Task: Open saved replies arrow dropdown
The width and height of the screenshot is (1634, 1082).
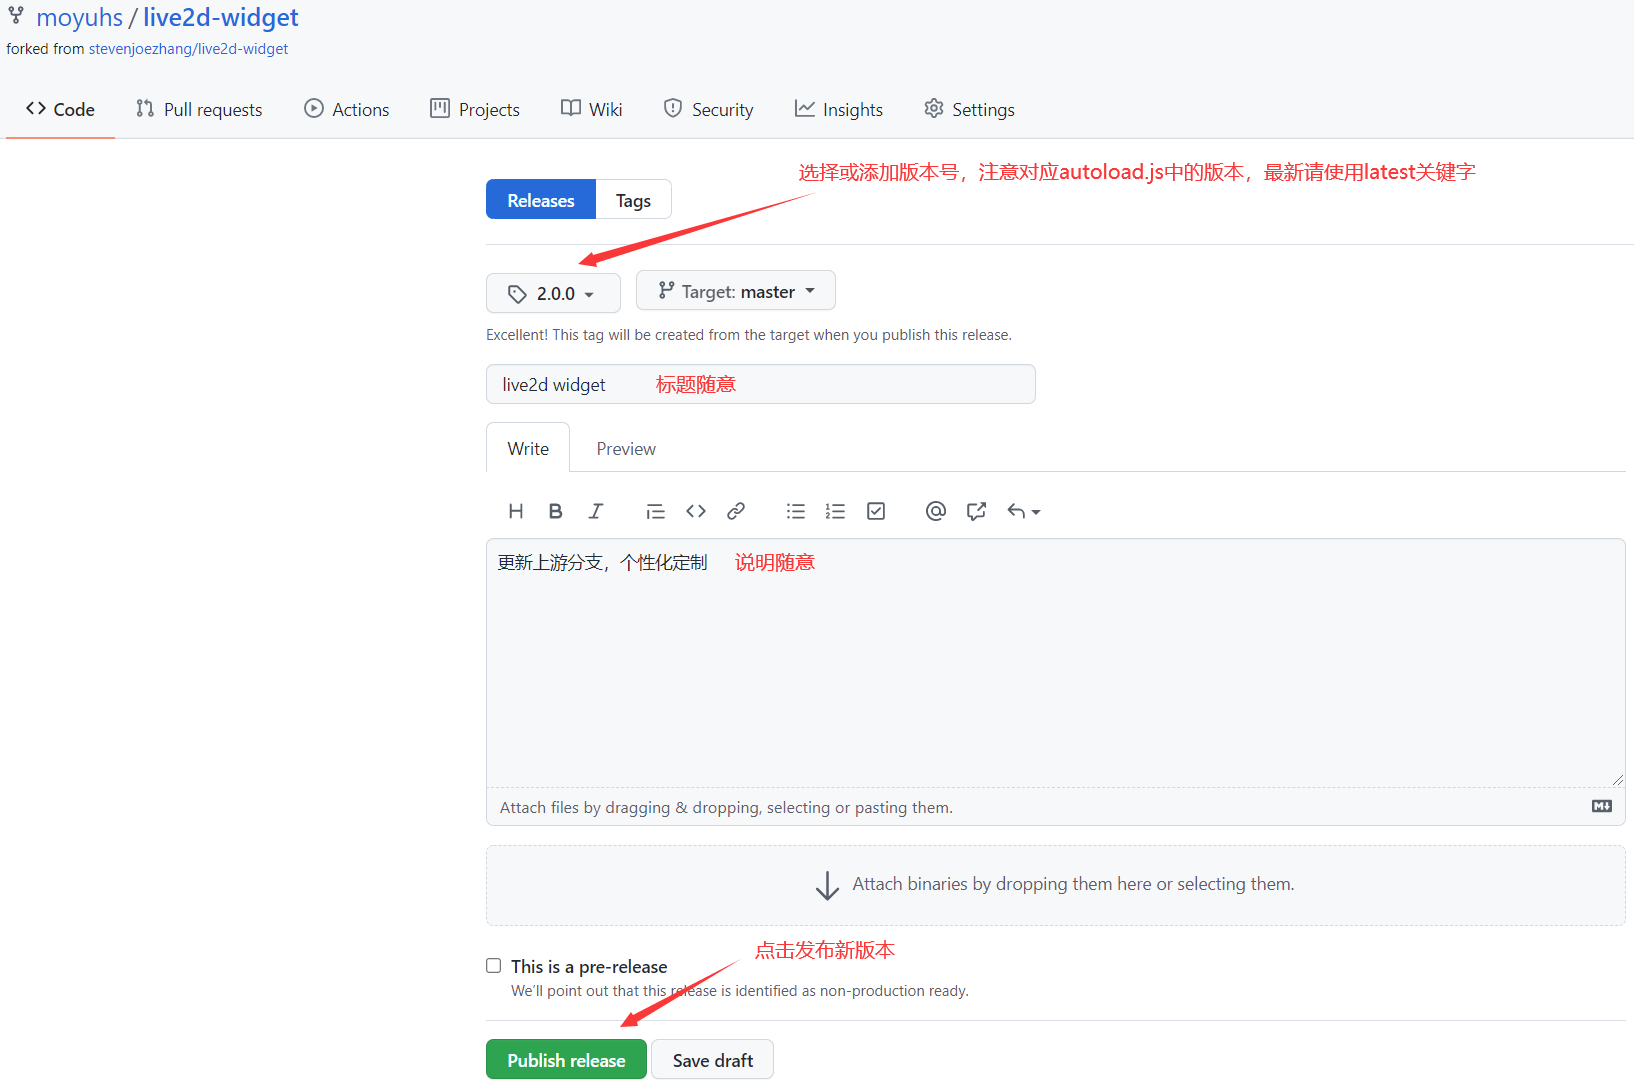Action: point(1024,511)
